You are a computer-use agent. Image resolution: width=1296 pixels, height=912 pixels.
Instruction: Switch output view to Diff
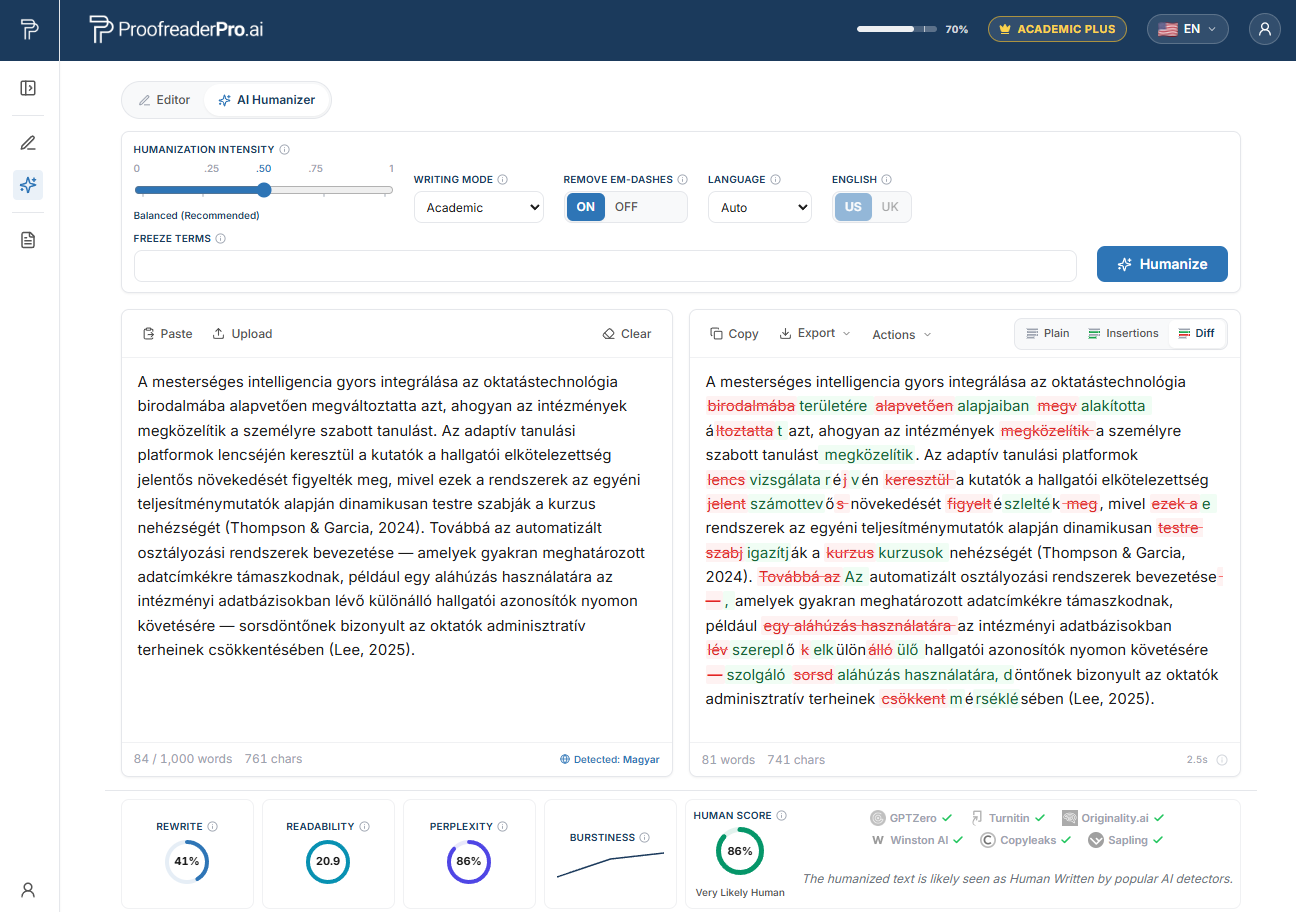tap(1197, 333)
